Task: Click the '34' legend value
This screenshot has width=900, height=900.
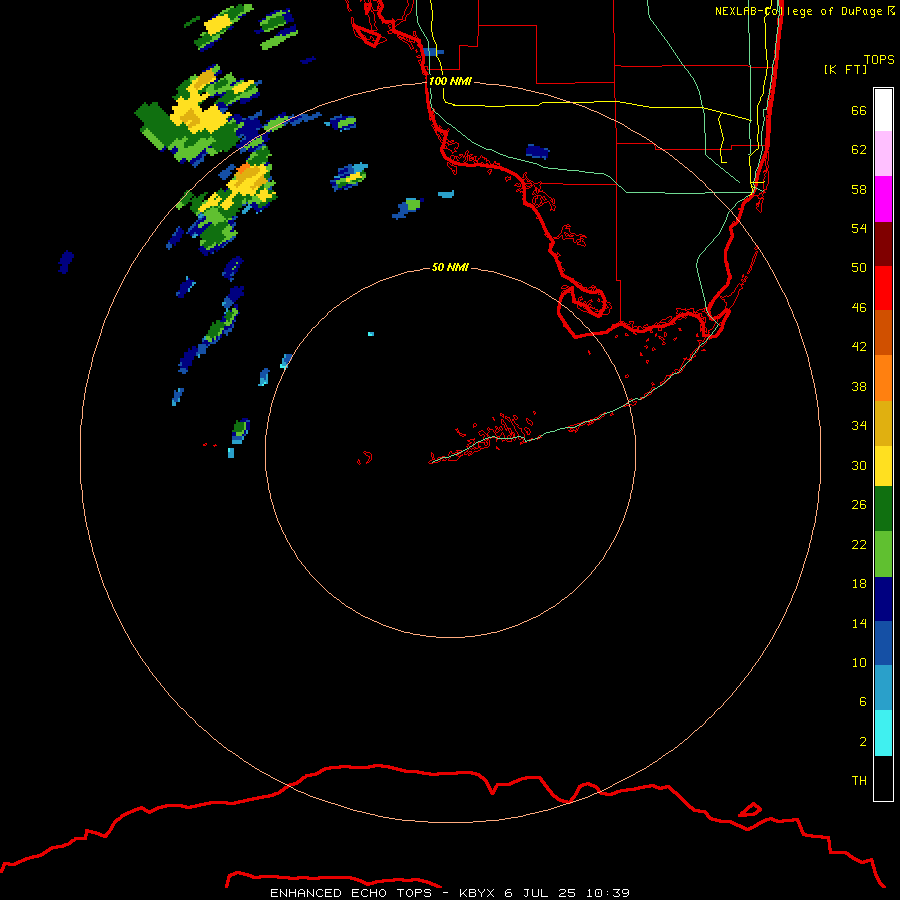Action: 859,426
